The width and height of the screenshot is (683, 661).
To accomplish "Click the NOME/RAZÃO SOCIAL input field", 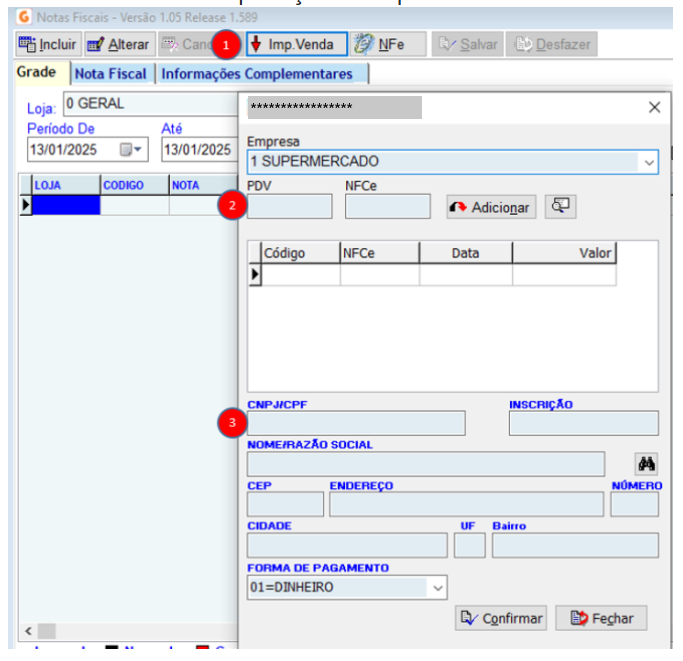I will 426,464.
